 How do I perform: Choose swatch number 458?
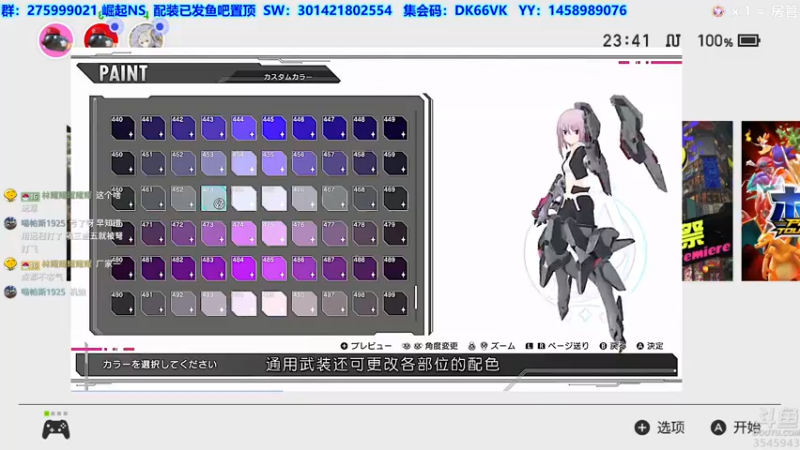pyautogui.click(x=365, y=163)
